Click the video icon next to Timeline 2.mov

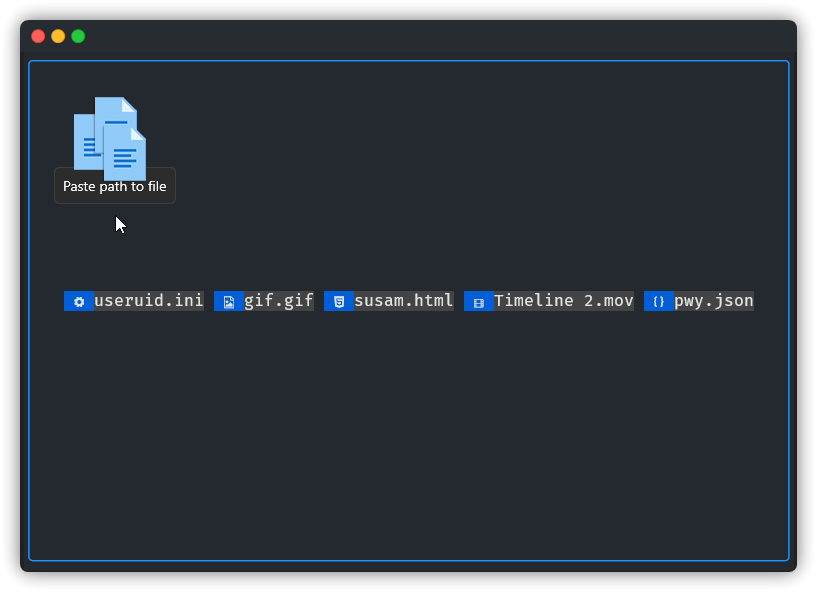[x=478, y=300]
